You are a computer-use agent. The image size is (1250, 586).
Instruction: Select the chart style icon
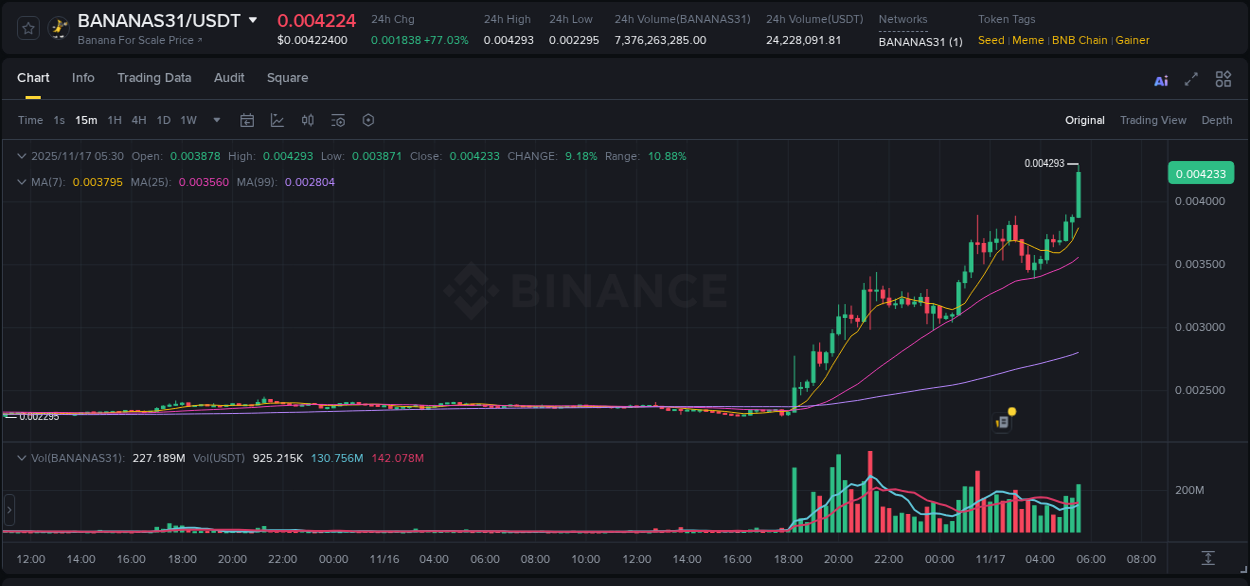(x=276, y=120)
